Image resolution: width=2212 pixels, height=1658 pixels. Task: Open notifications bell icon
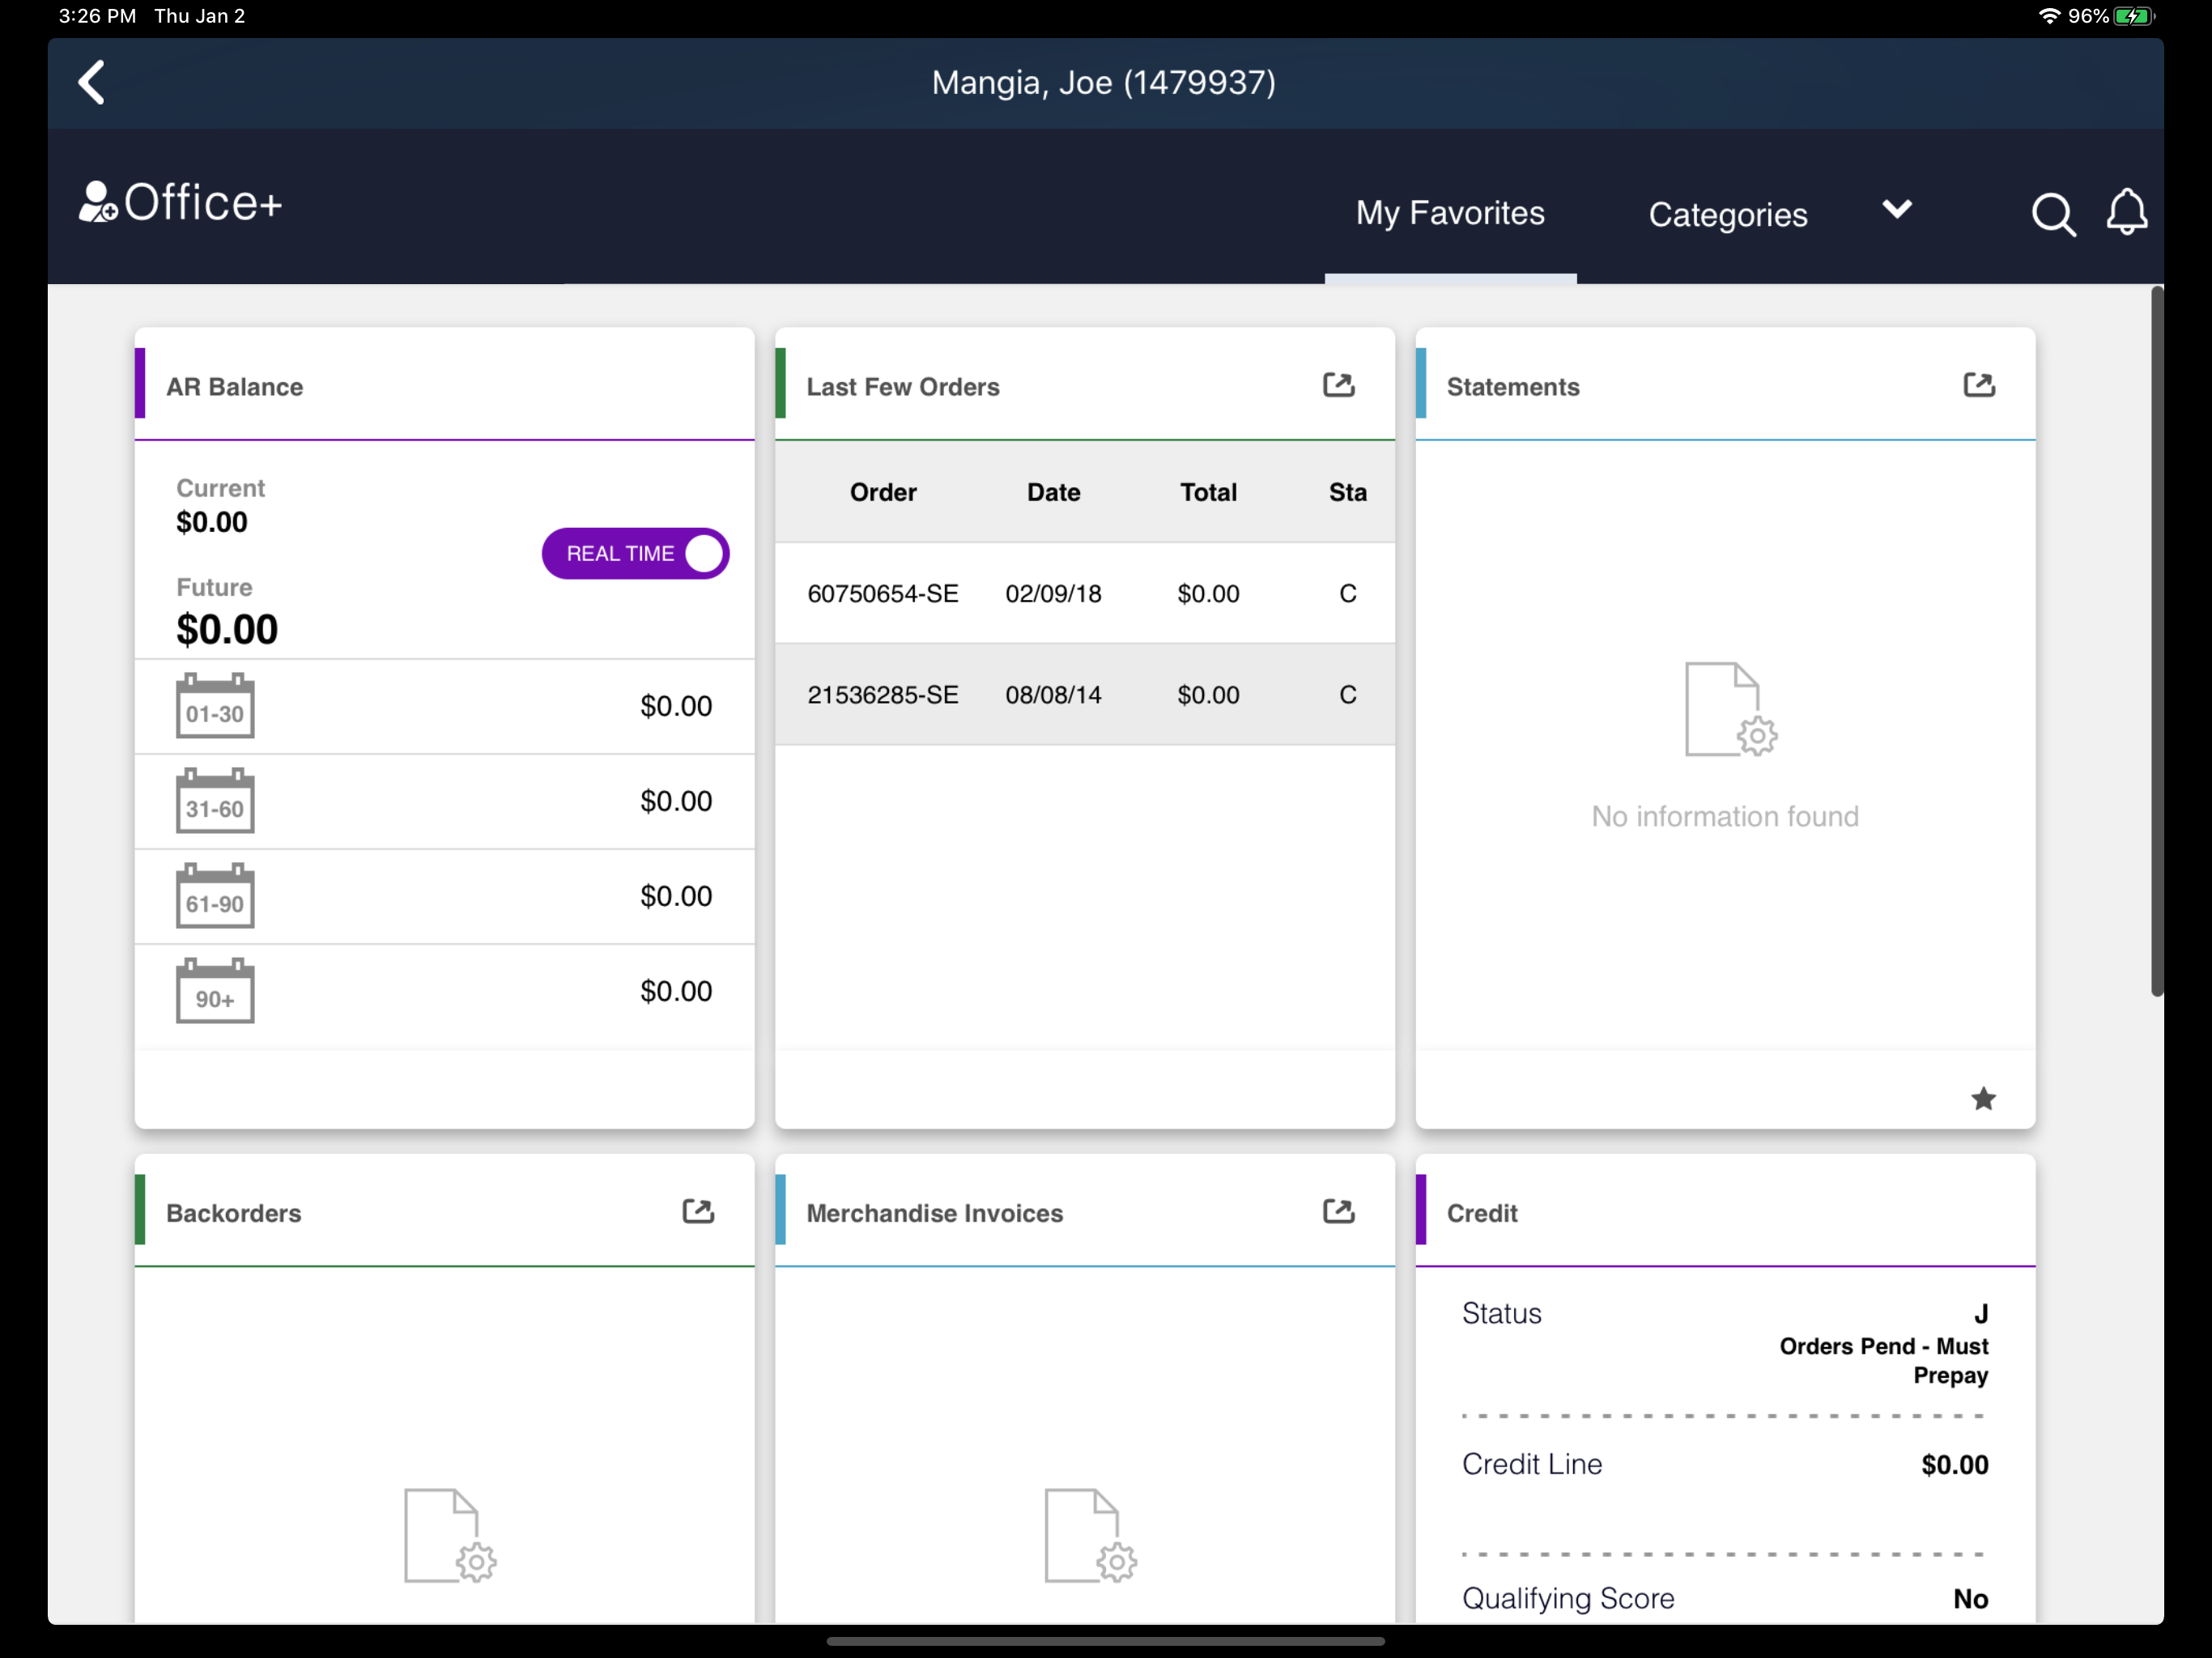[2127, 212]
